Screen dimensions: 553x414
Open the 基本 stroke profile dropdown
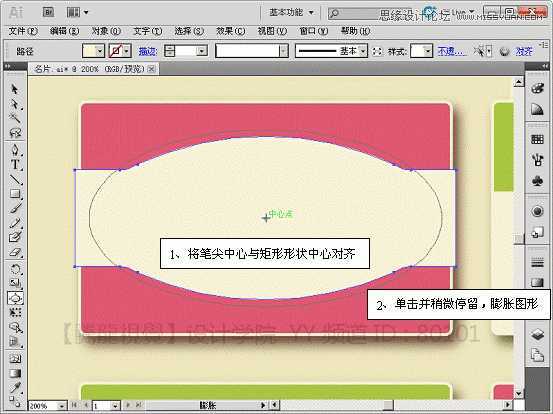[363, 51]
